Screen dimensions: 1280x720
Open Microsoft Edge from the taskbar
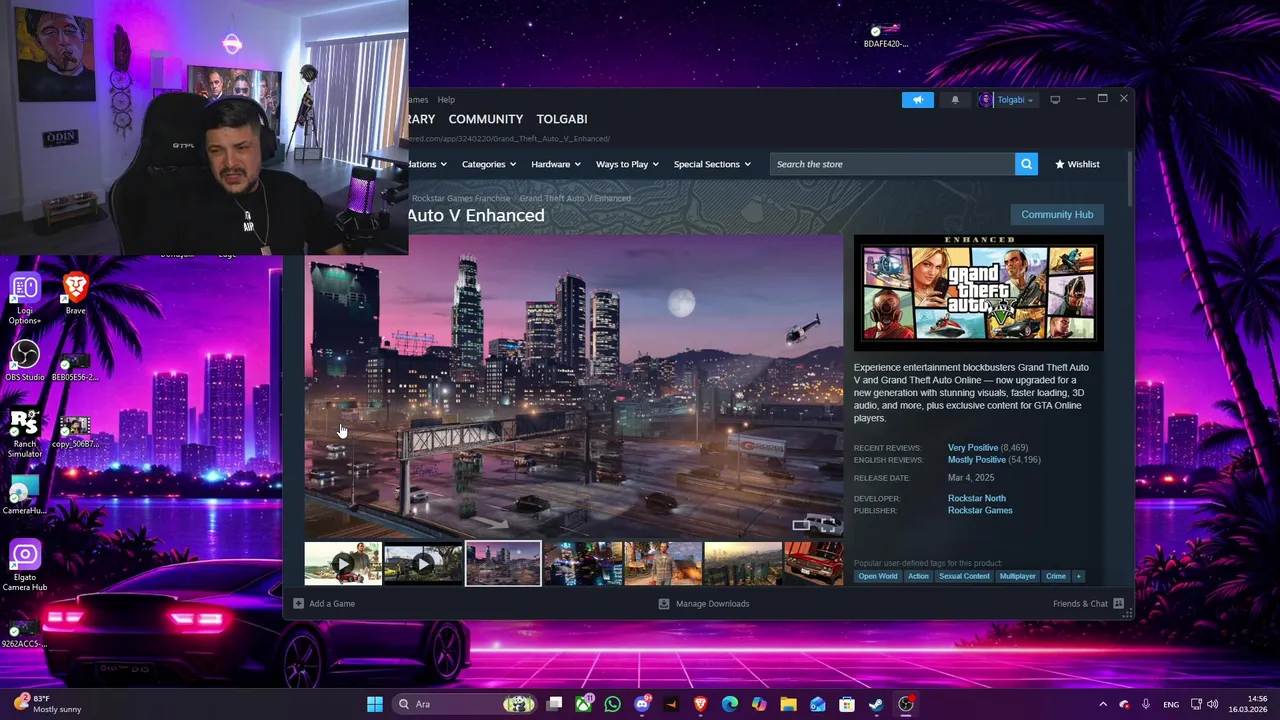click(730, 704)
